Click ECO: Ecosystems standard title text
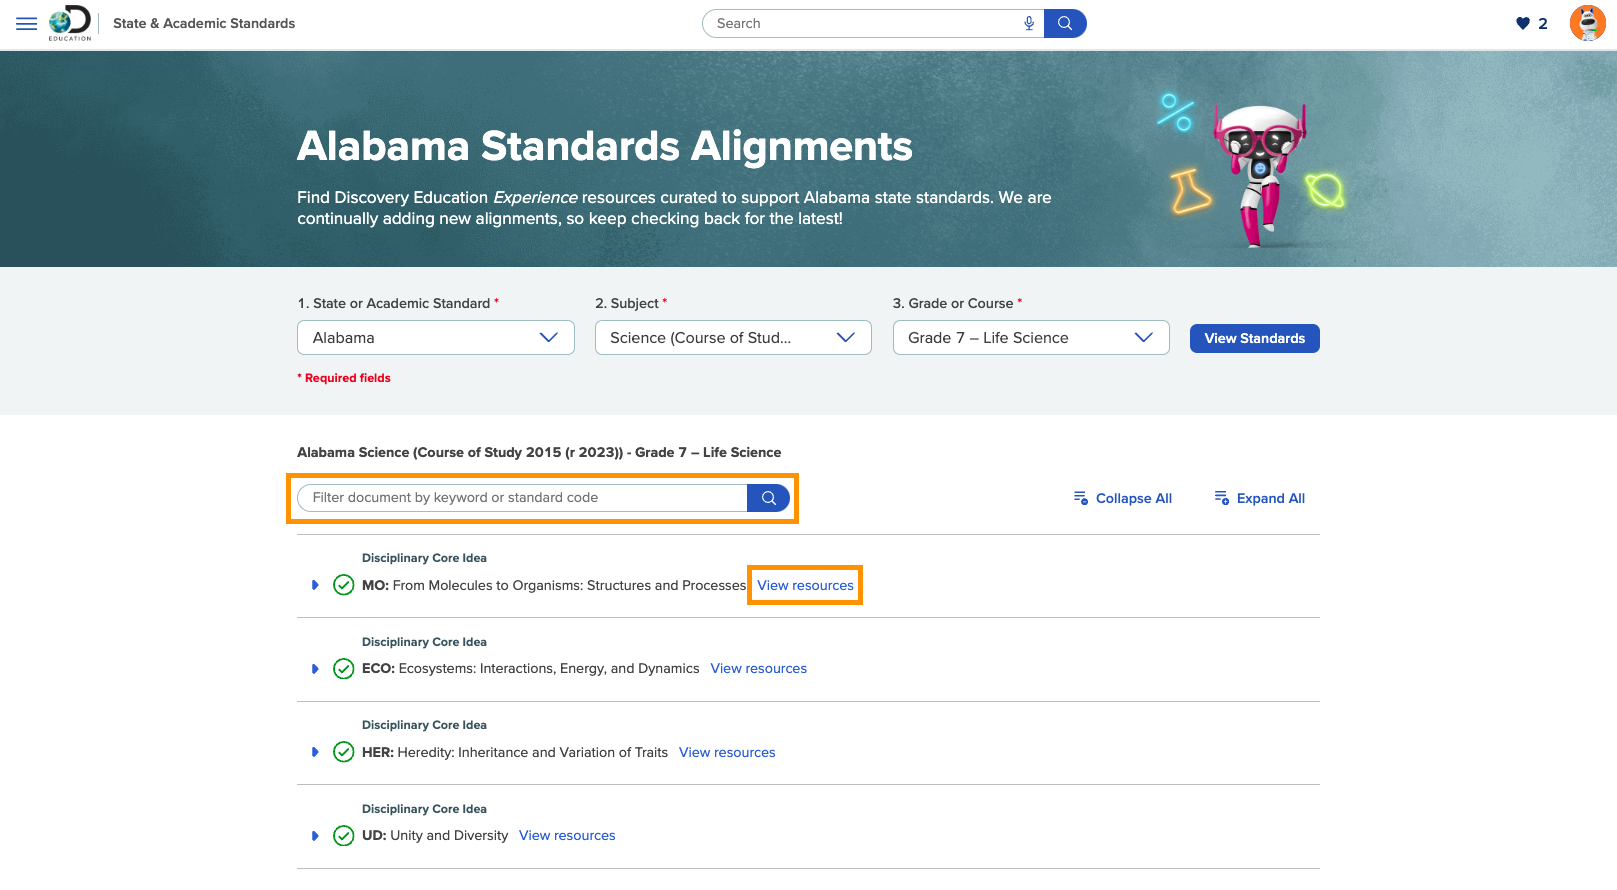 click(x=530, y=669)
